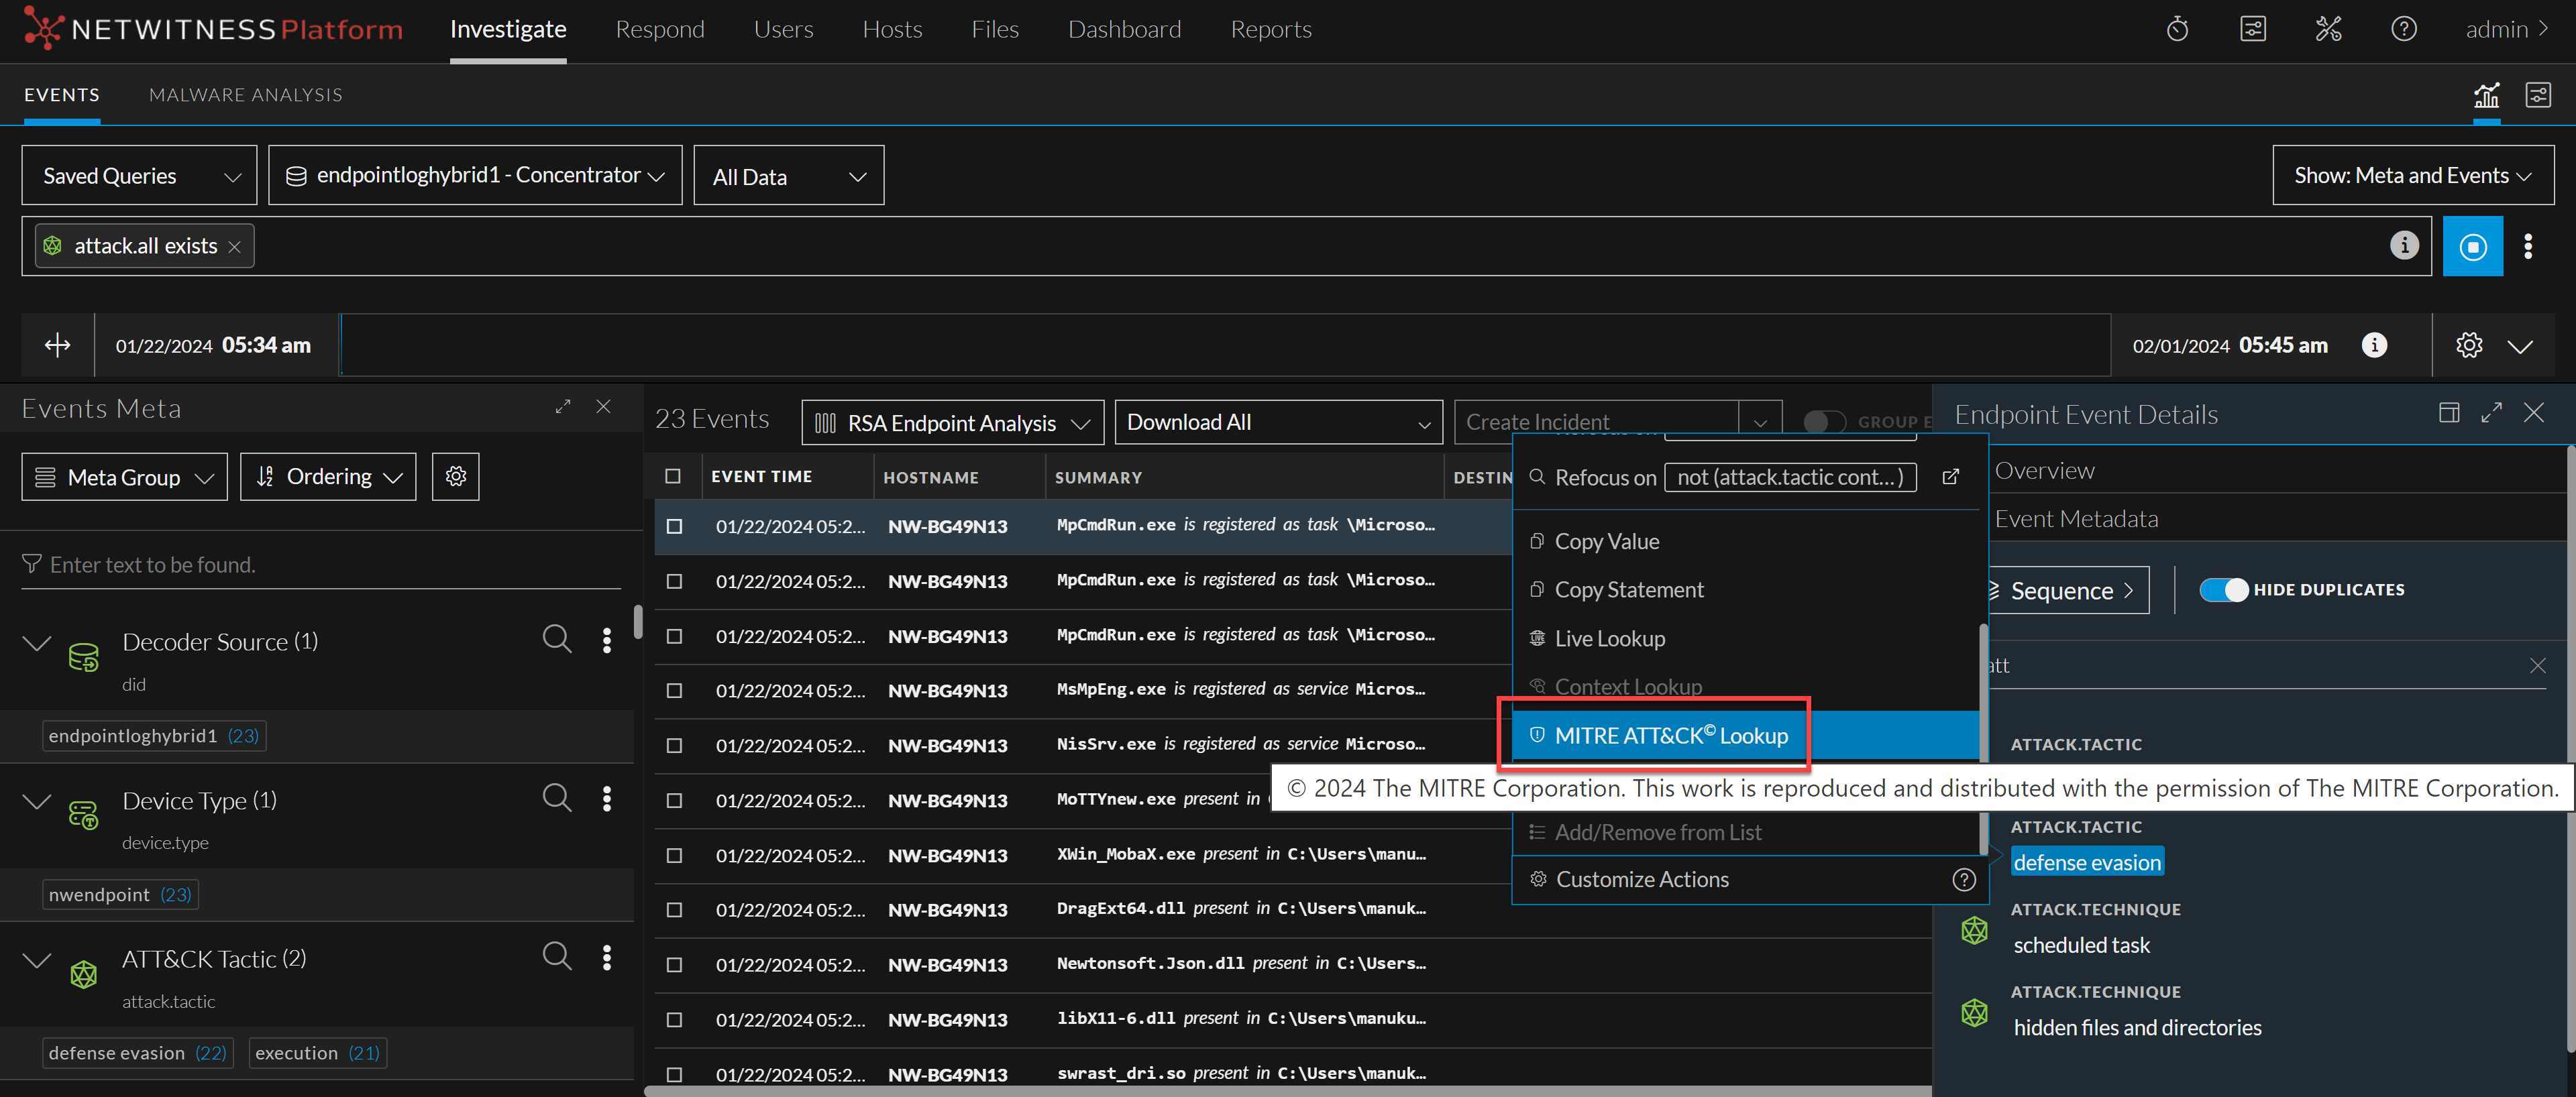Click the stop query button
Screen dimensions: 2576x1097
[x=2472, y=246]
